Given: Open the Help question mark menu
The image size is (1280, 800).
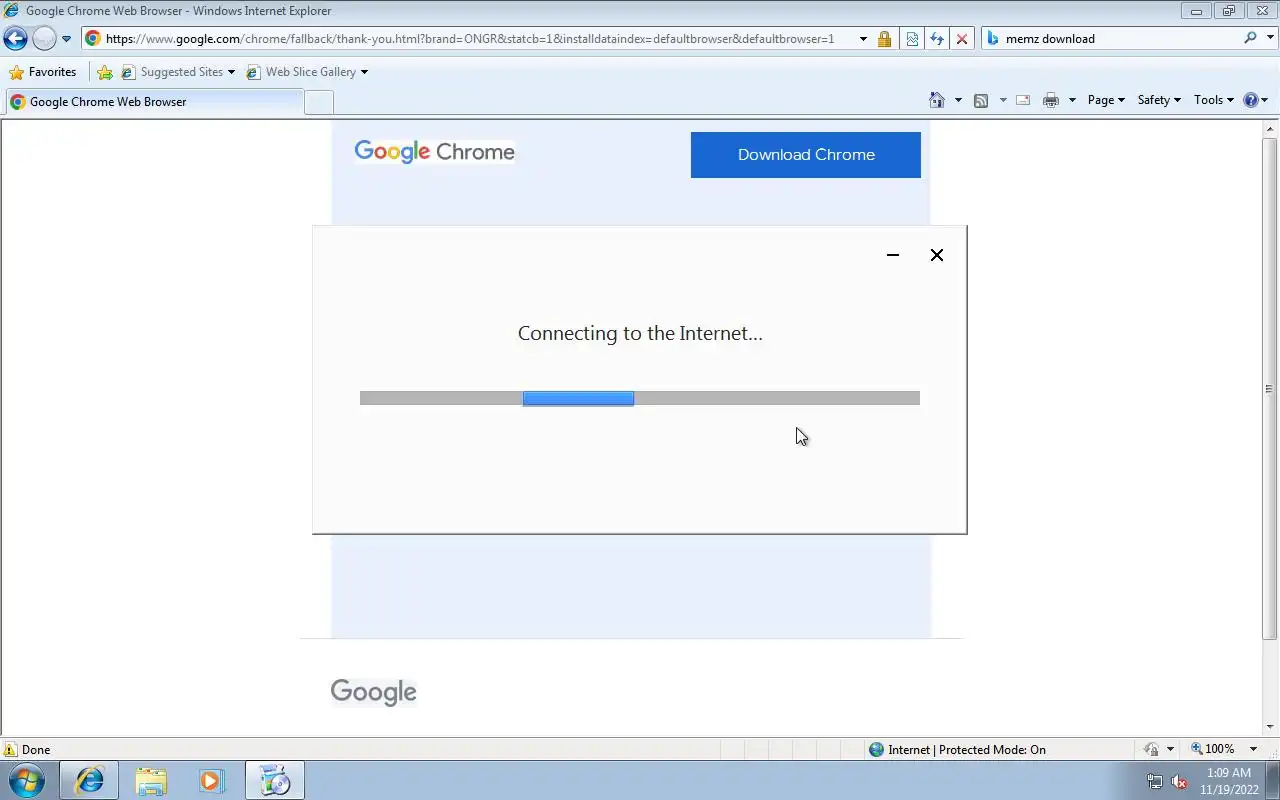Looking at the screenshot, I should [x=1255, y=100].
